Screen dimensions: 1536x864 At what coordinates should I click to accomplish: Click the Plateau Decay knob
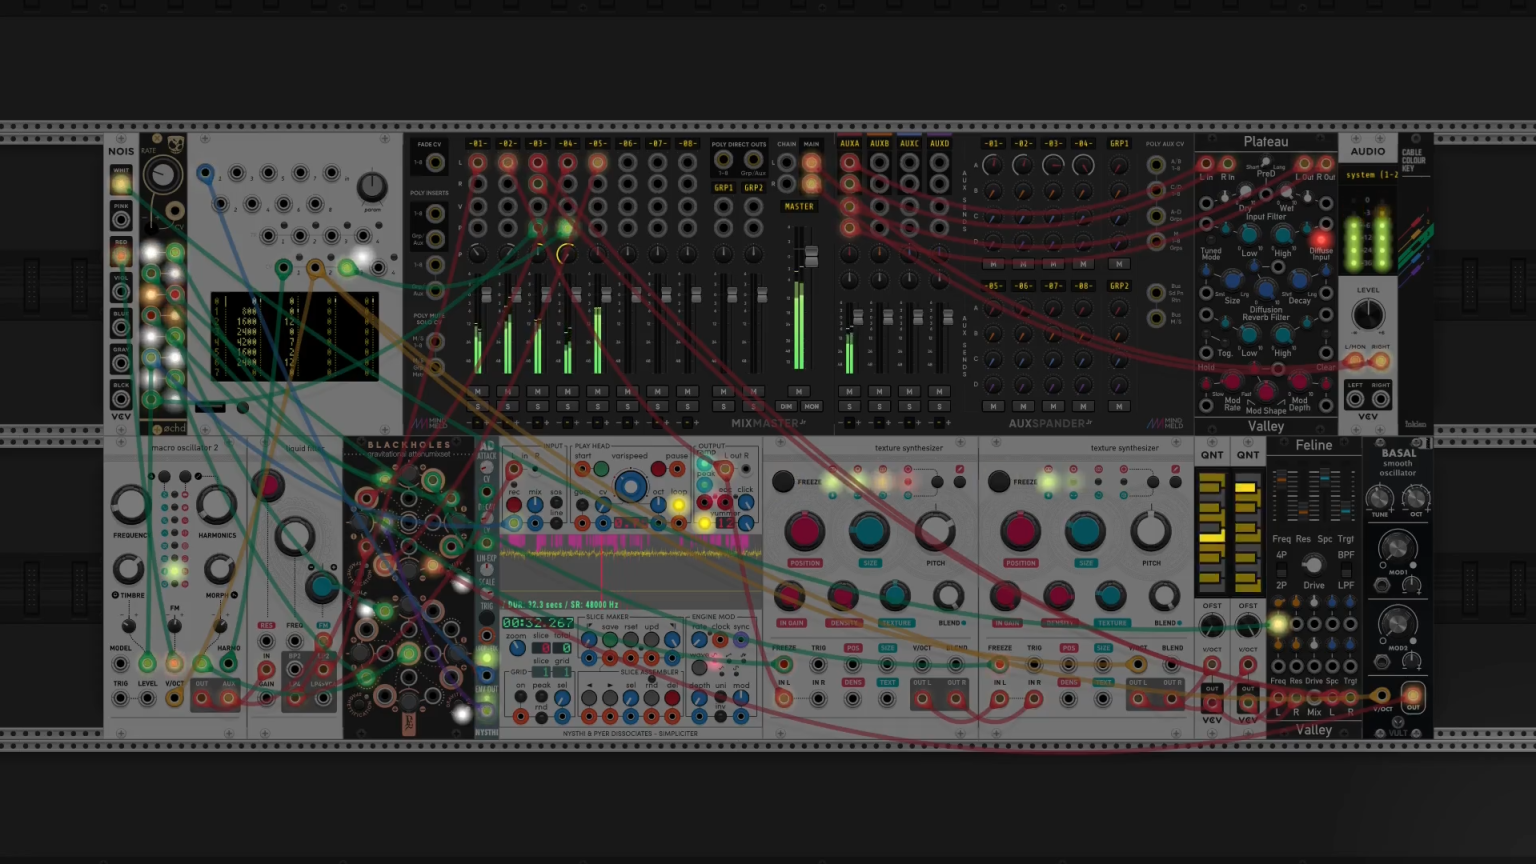(x=1299, y=283)
